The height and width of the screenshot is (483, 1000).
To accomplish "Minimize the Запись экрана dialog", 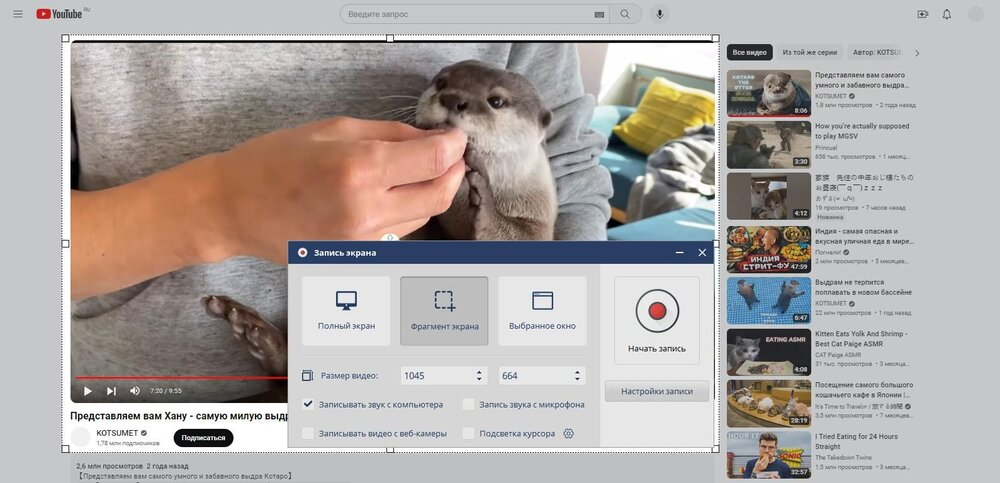I will (680, 253).
